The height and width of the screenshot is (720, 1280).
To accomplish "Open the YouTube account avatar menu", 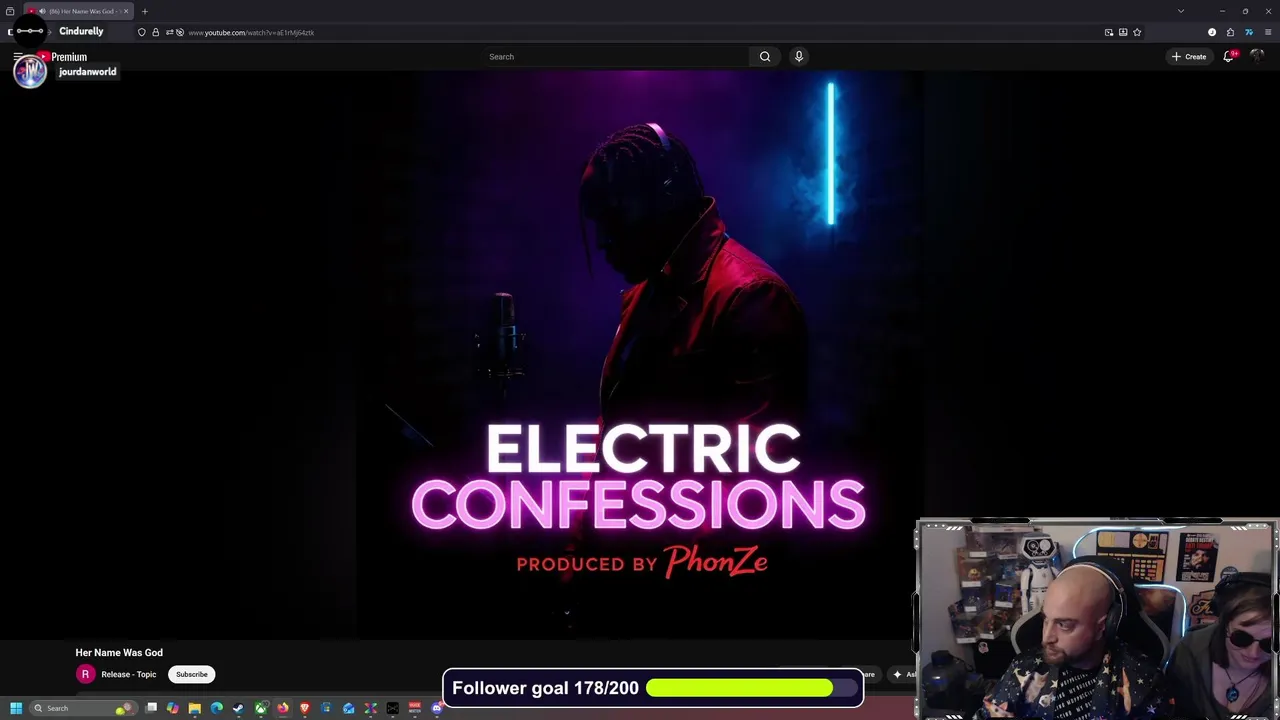I will pyautogui.click(x=1258, y=57).
